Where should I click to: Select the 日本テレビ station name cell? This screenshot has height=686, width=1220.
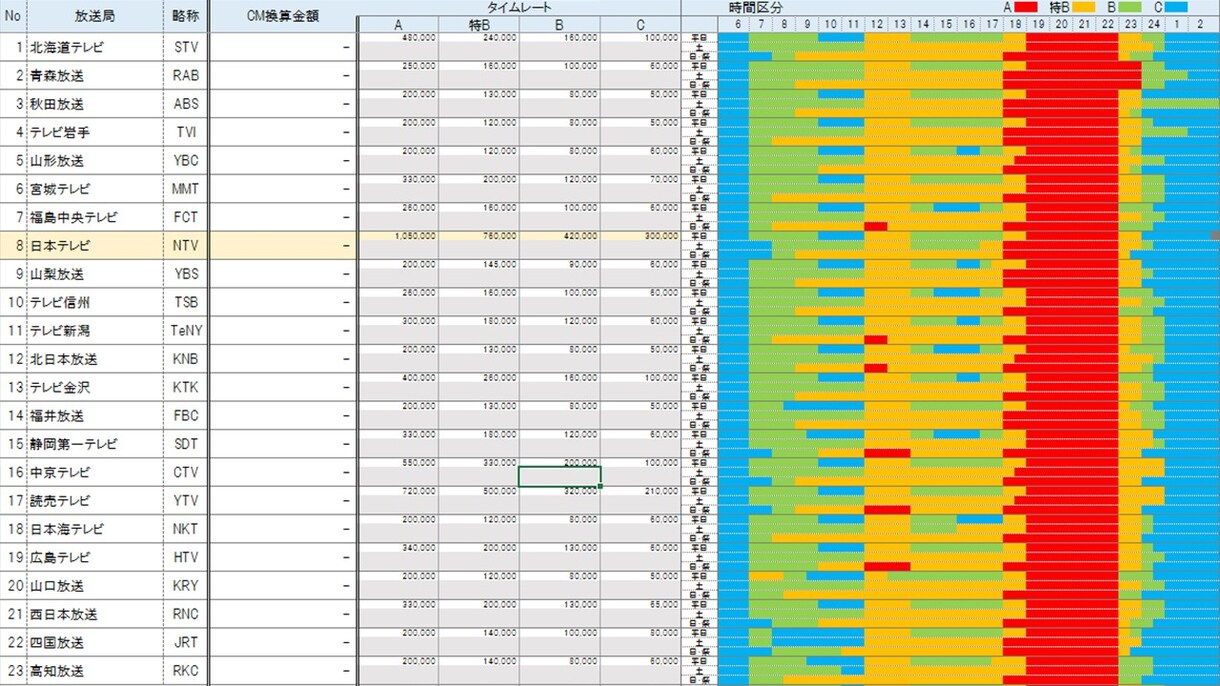click(95, 245)
